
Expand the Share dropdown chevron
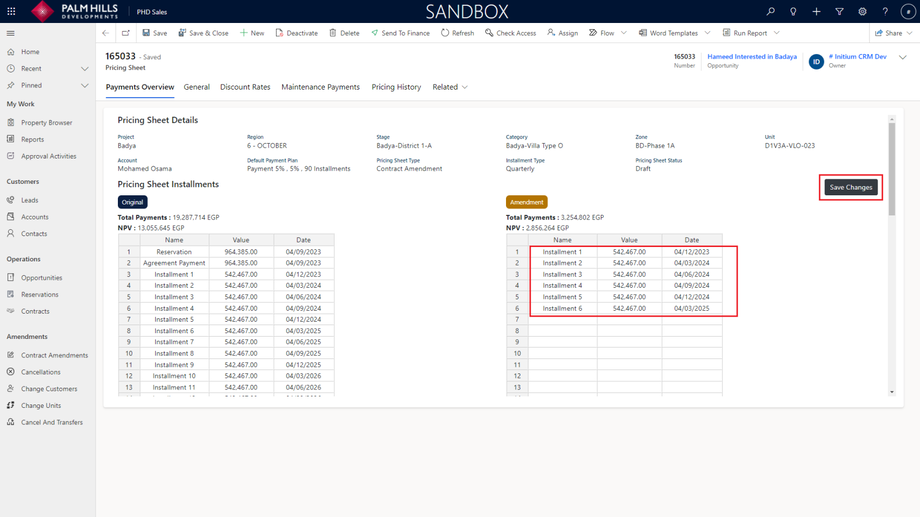[x=909, y=33]
